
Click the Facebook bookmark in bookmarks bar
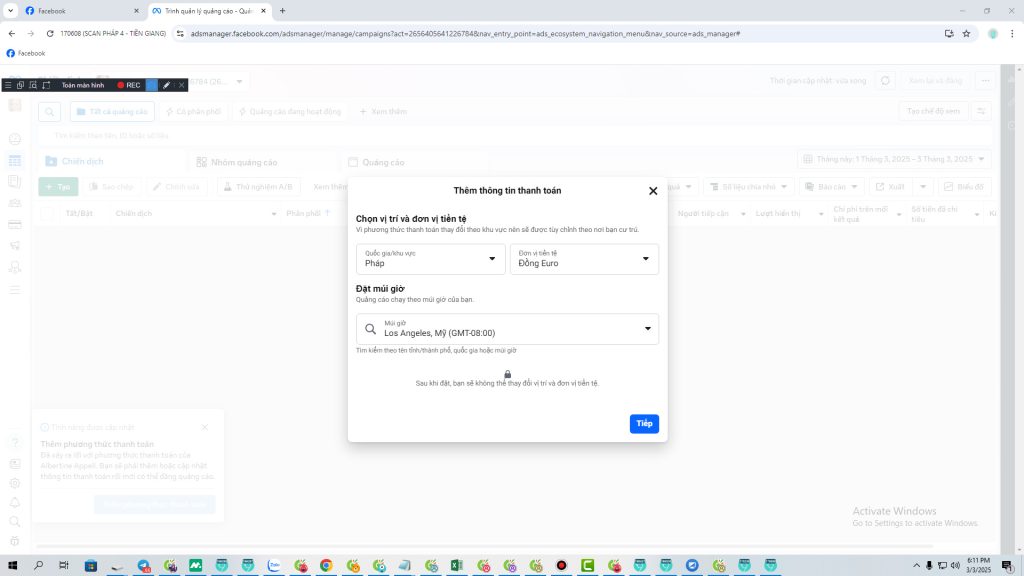[x=26, y=53]
